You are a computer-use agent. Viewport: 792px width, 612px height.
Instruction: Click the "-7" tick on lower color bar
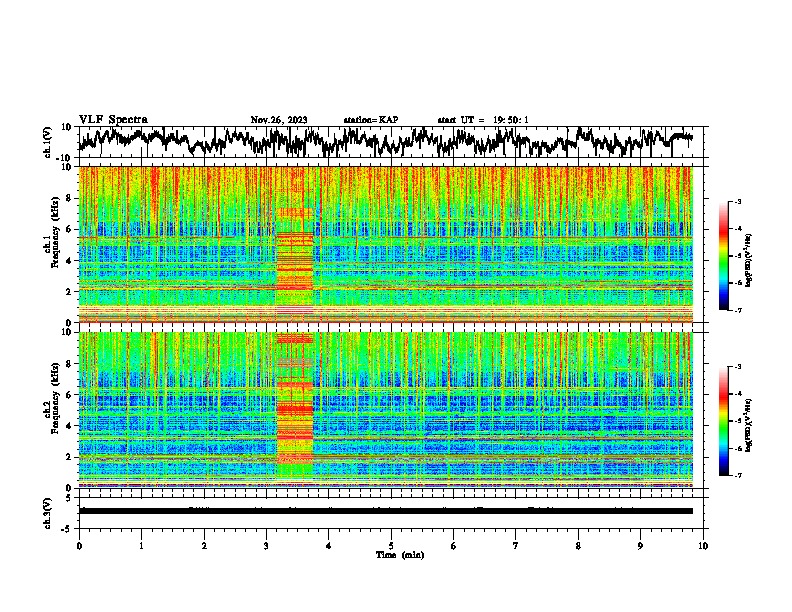(737, 476)
